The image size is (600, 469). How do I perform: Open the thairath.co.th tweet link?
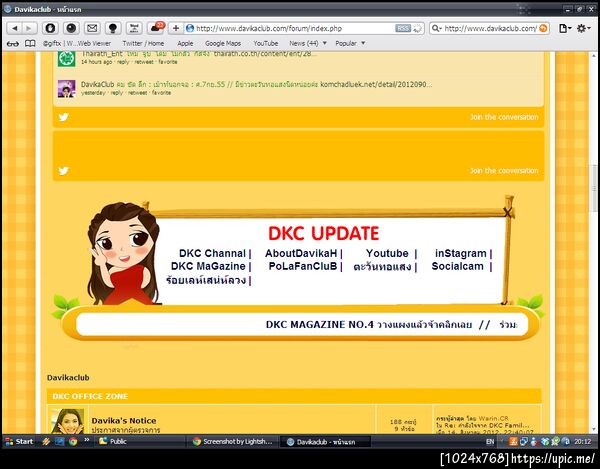click(265, 54)
